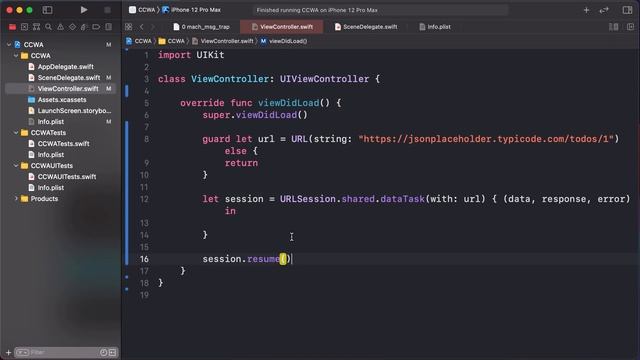Screen dimensions: 640x360
Task: Go forward in editor history
Action: coord(153,27)
